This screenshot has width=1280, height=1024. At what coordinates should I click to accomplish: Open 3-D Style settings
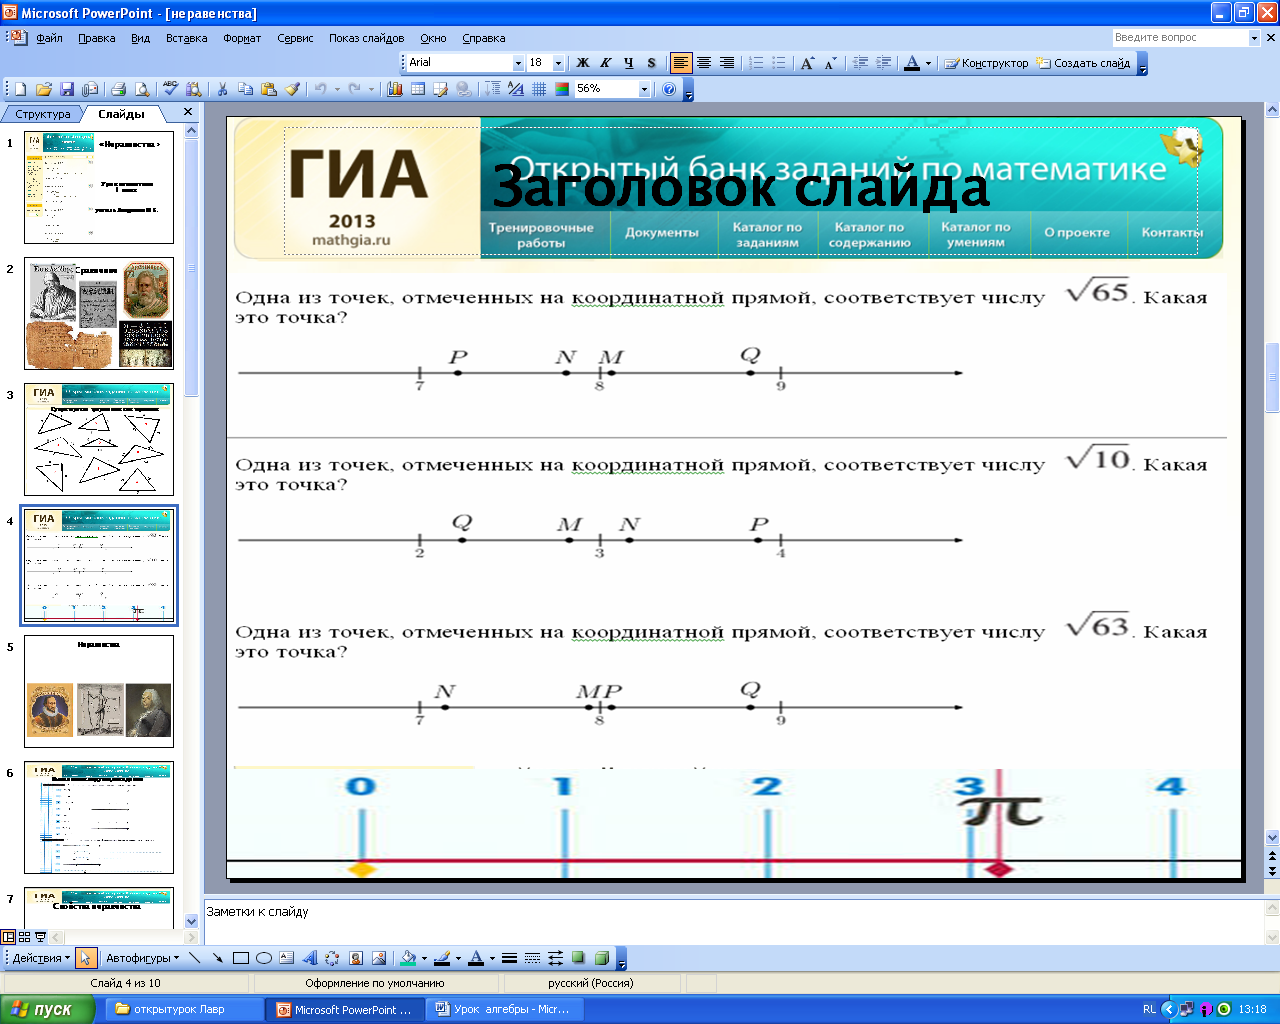click(x=602, y=958)
